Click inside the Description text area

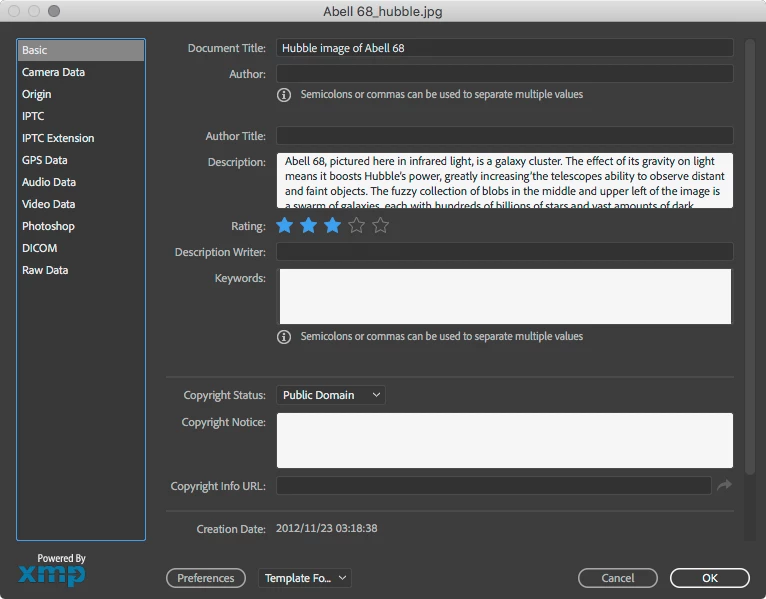point(505,181)
